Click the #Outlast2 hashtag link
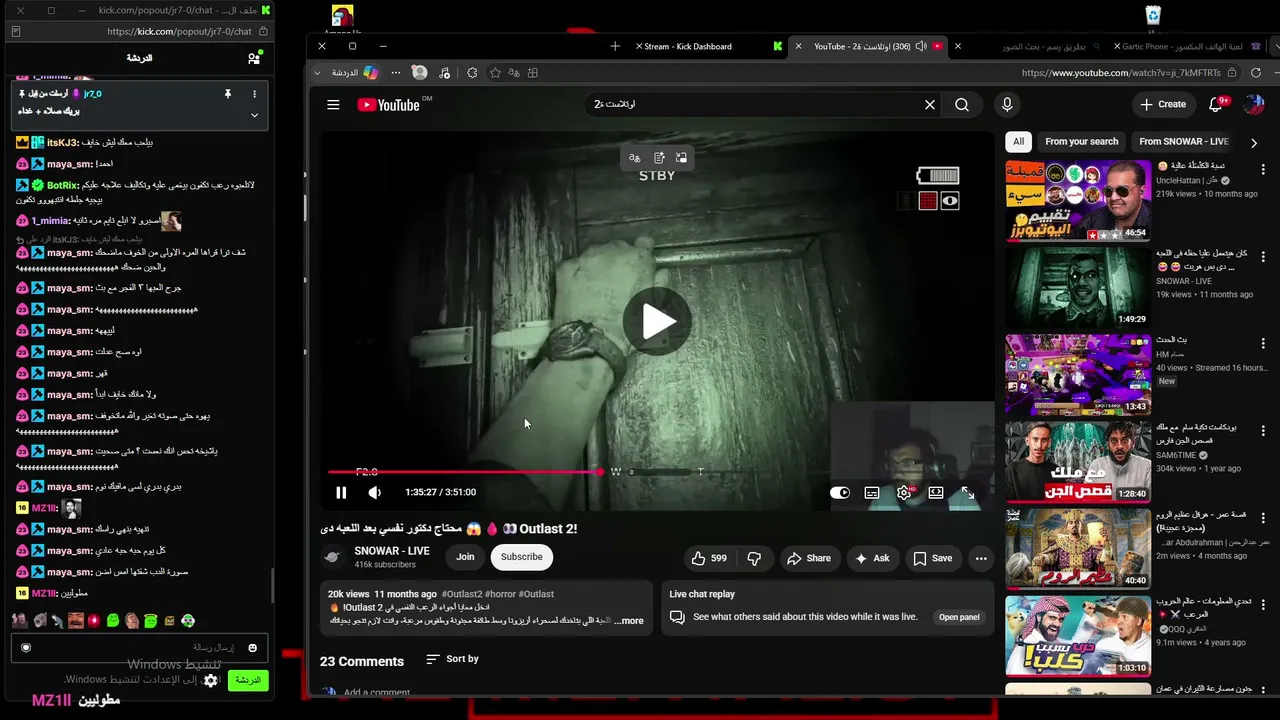 tap(462, 594)
